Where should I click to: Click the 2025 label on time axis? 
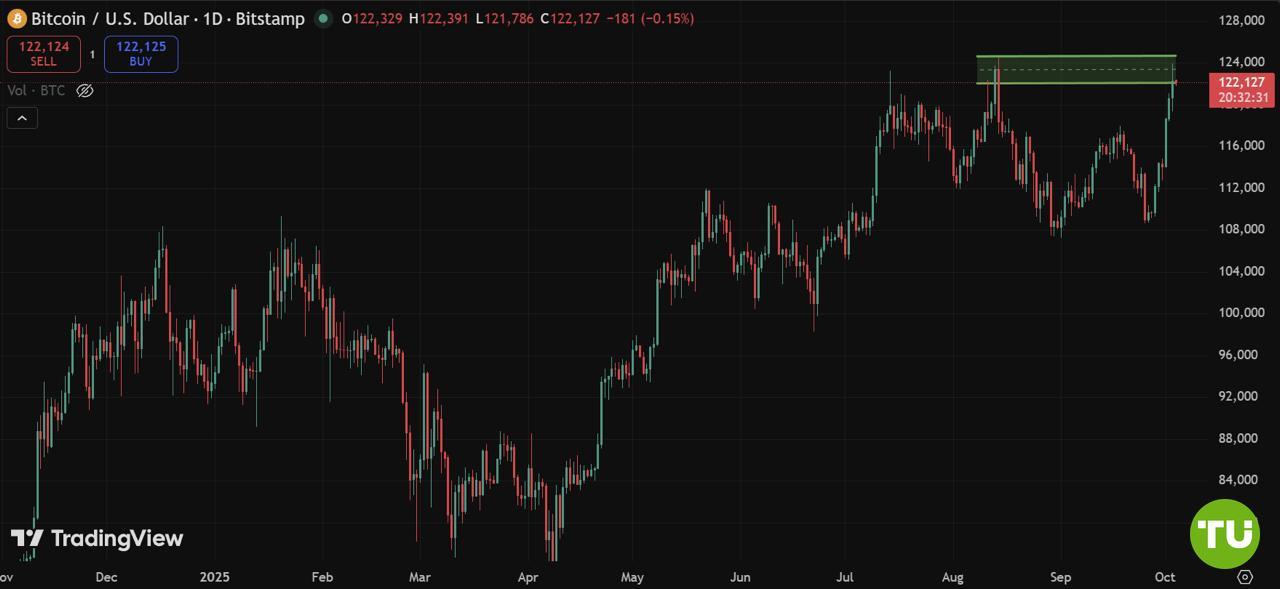(215, 577)
